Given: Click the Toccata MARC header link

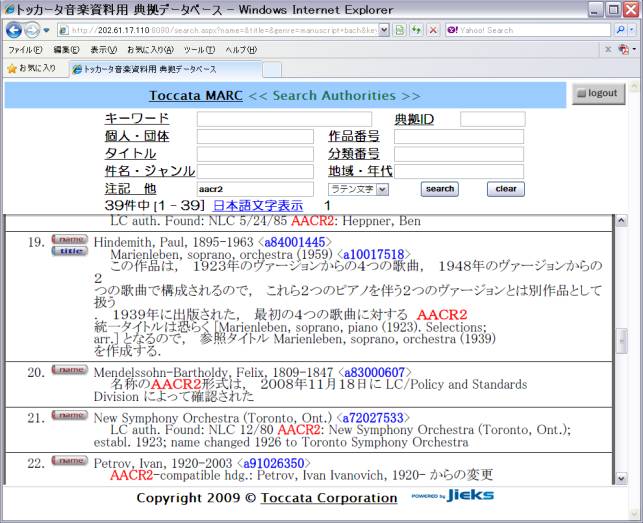Looking at the screenshot, I should tap(196, 96).
